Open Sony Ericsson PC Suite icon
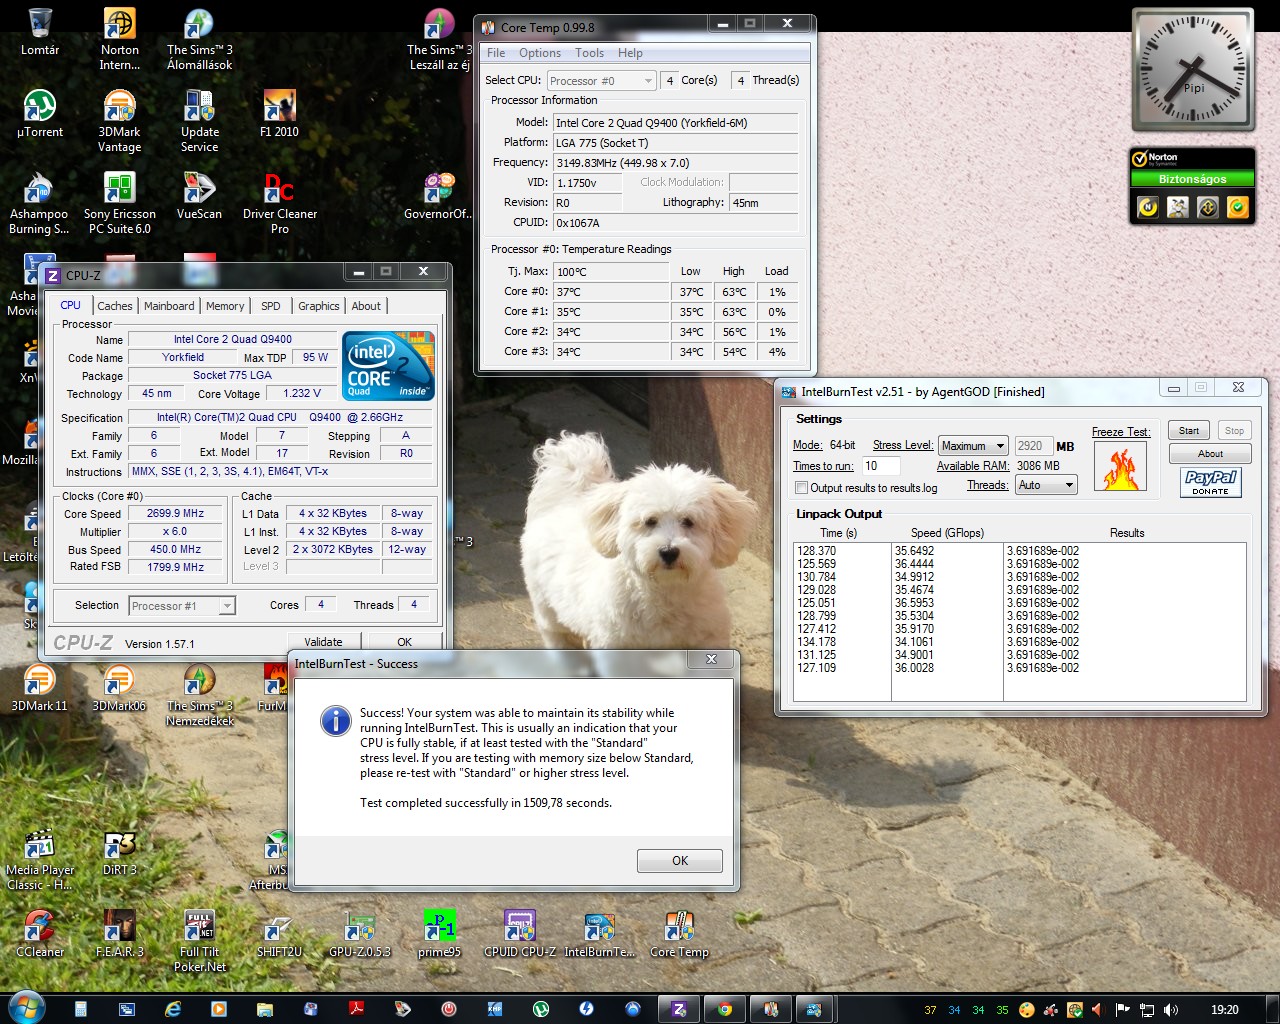1280x1024 pixels. click(120, 202)
